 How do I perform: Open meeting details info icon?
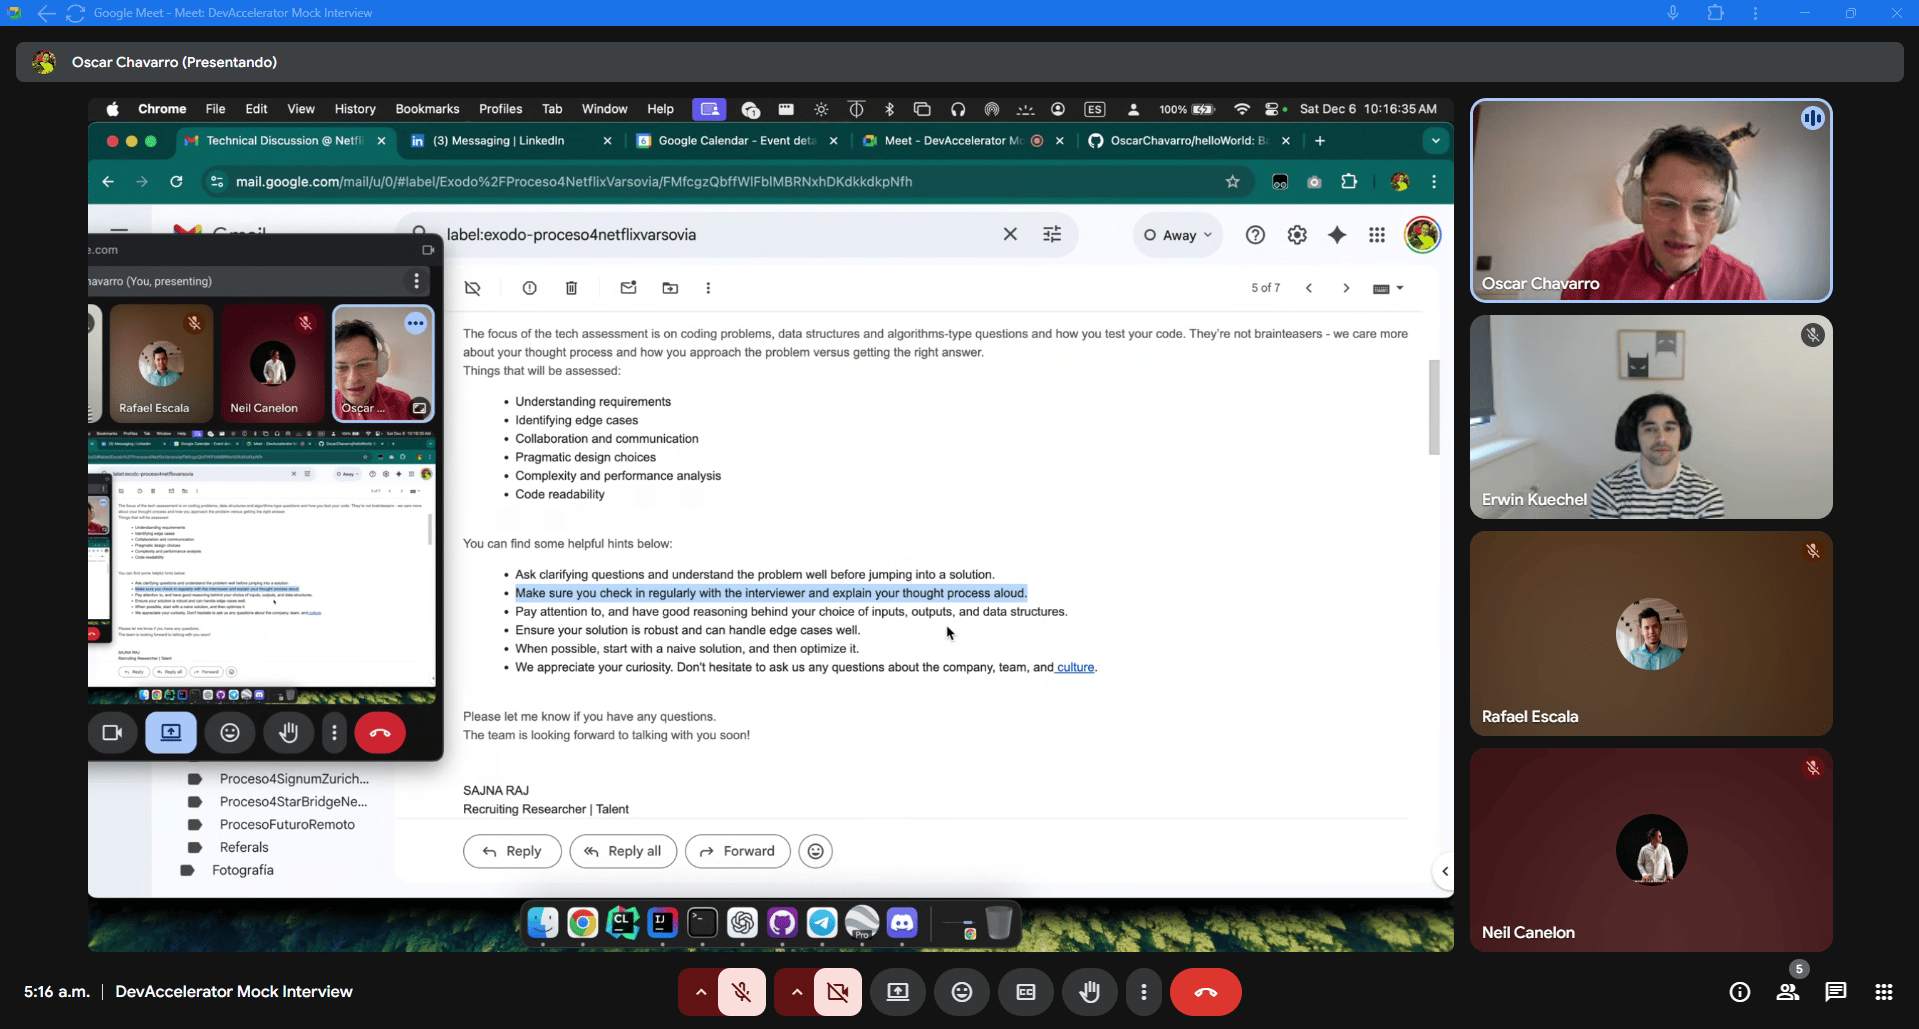click(x=1739, y=992)
